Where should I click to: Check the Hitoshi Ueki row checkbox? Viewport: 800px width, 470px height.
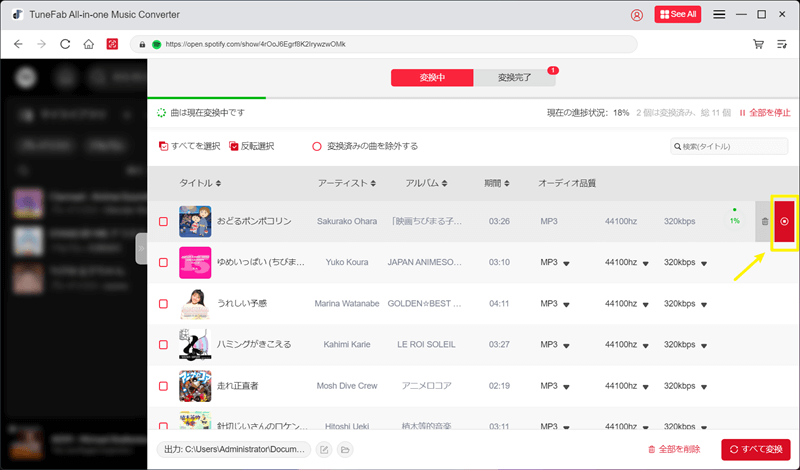pos(163,426)
